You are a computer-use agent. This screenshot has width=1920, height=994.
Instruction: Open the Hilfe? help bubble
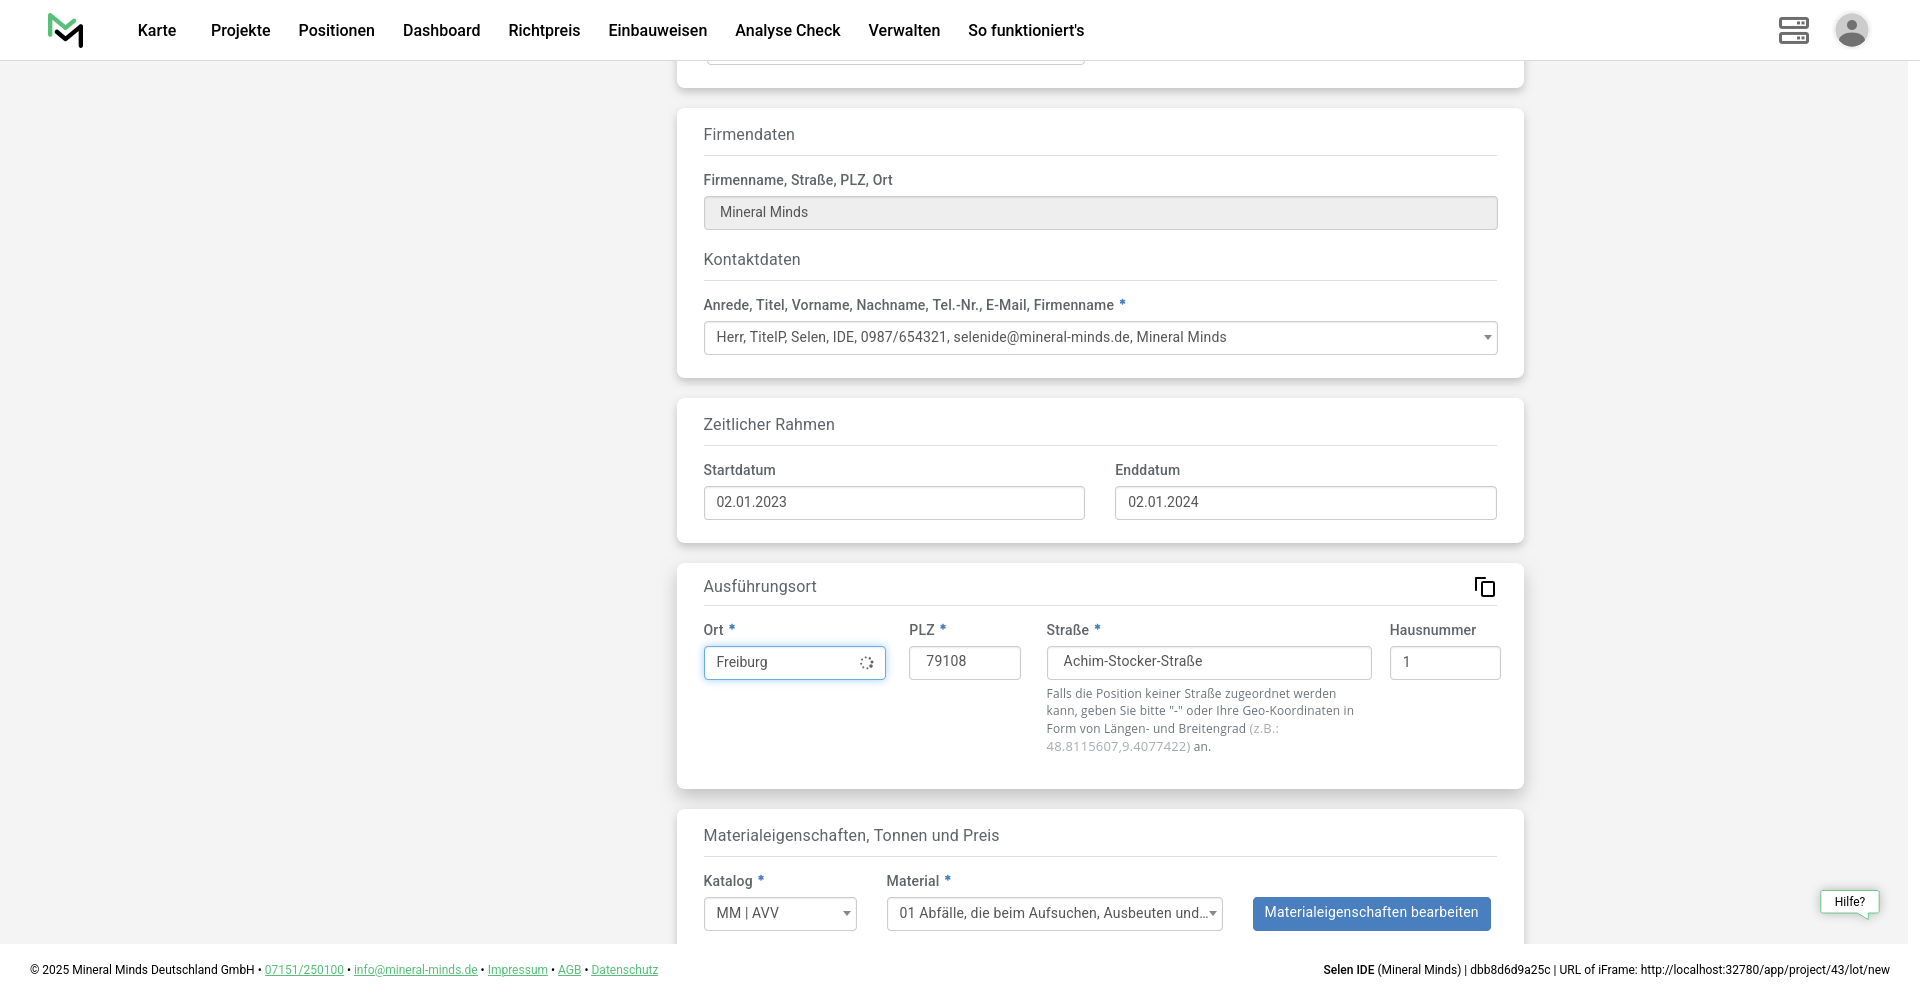1849,902
